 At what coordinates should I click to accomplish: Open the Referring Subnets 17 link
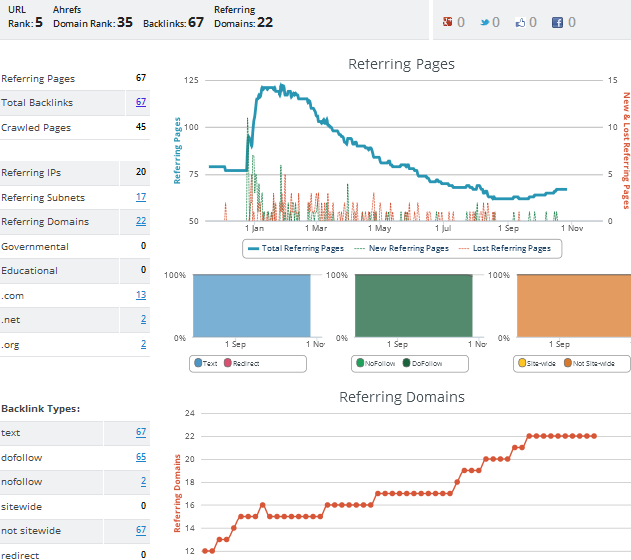click(141, 197)
